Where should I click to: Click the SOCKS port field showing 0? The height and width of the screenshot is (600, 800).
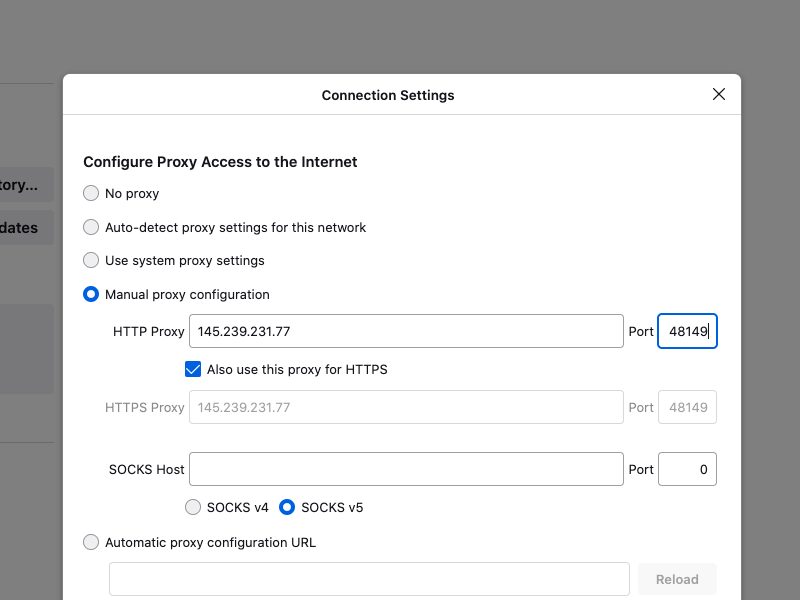click(687, 469)
